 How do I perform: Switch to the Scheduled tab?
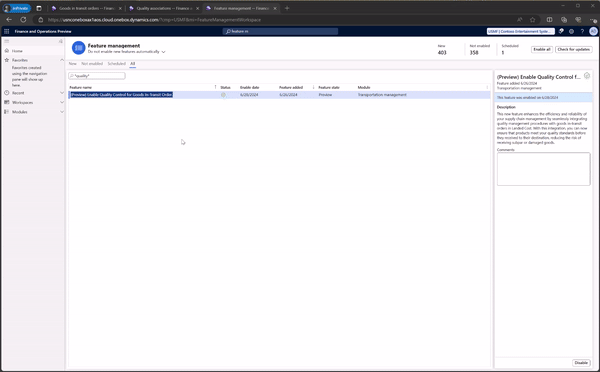(x=116, y=64)
